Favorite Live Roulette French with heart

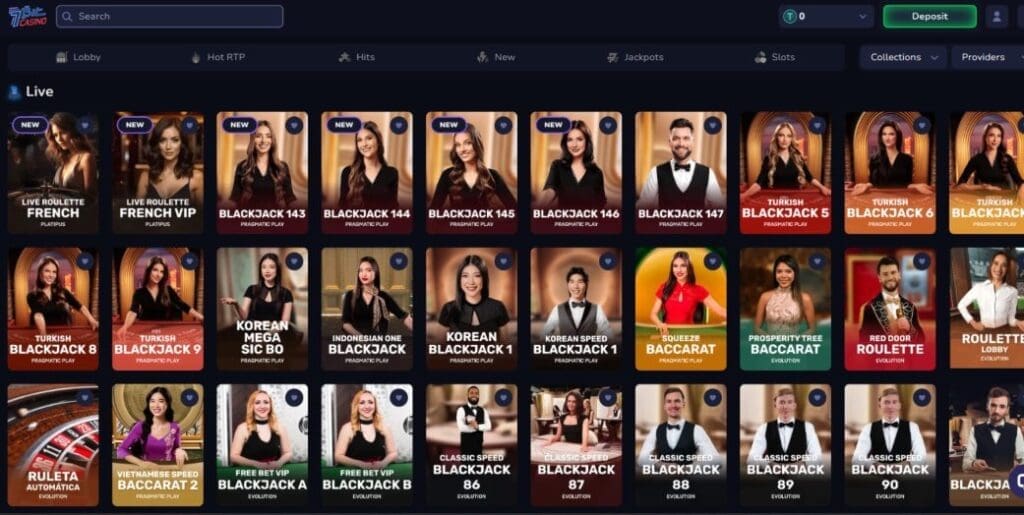tap(85, 125)
